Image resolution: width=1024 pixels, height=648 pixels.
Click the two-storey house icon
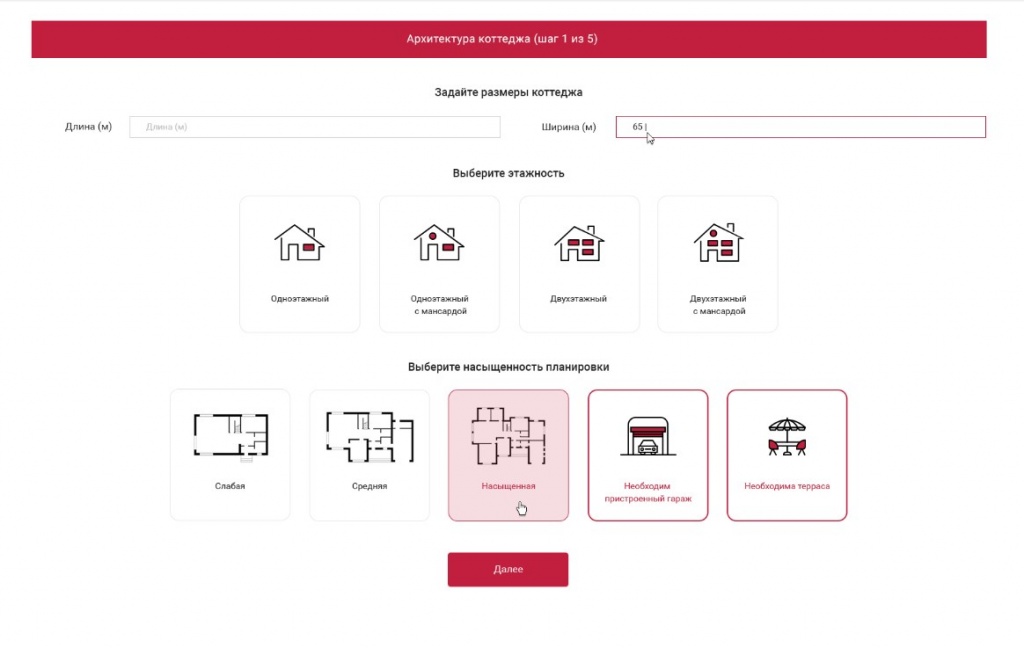pyautogui.click(x=579, y=244)
